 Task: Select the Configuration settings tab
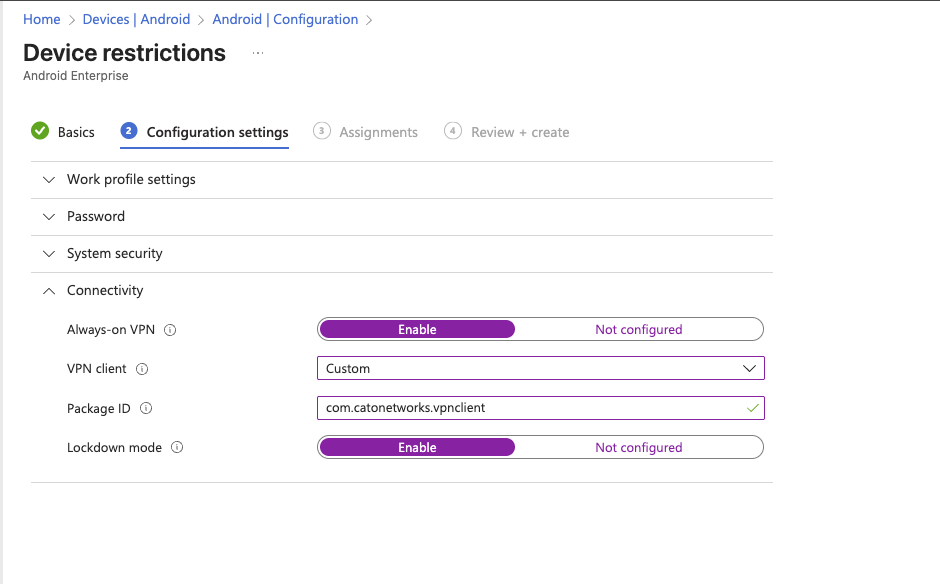[x=204, y=132]
